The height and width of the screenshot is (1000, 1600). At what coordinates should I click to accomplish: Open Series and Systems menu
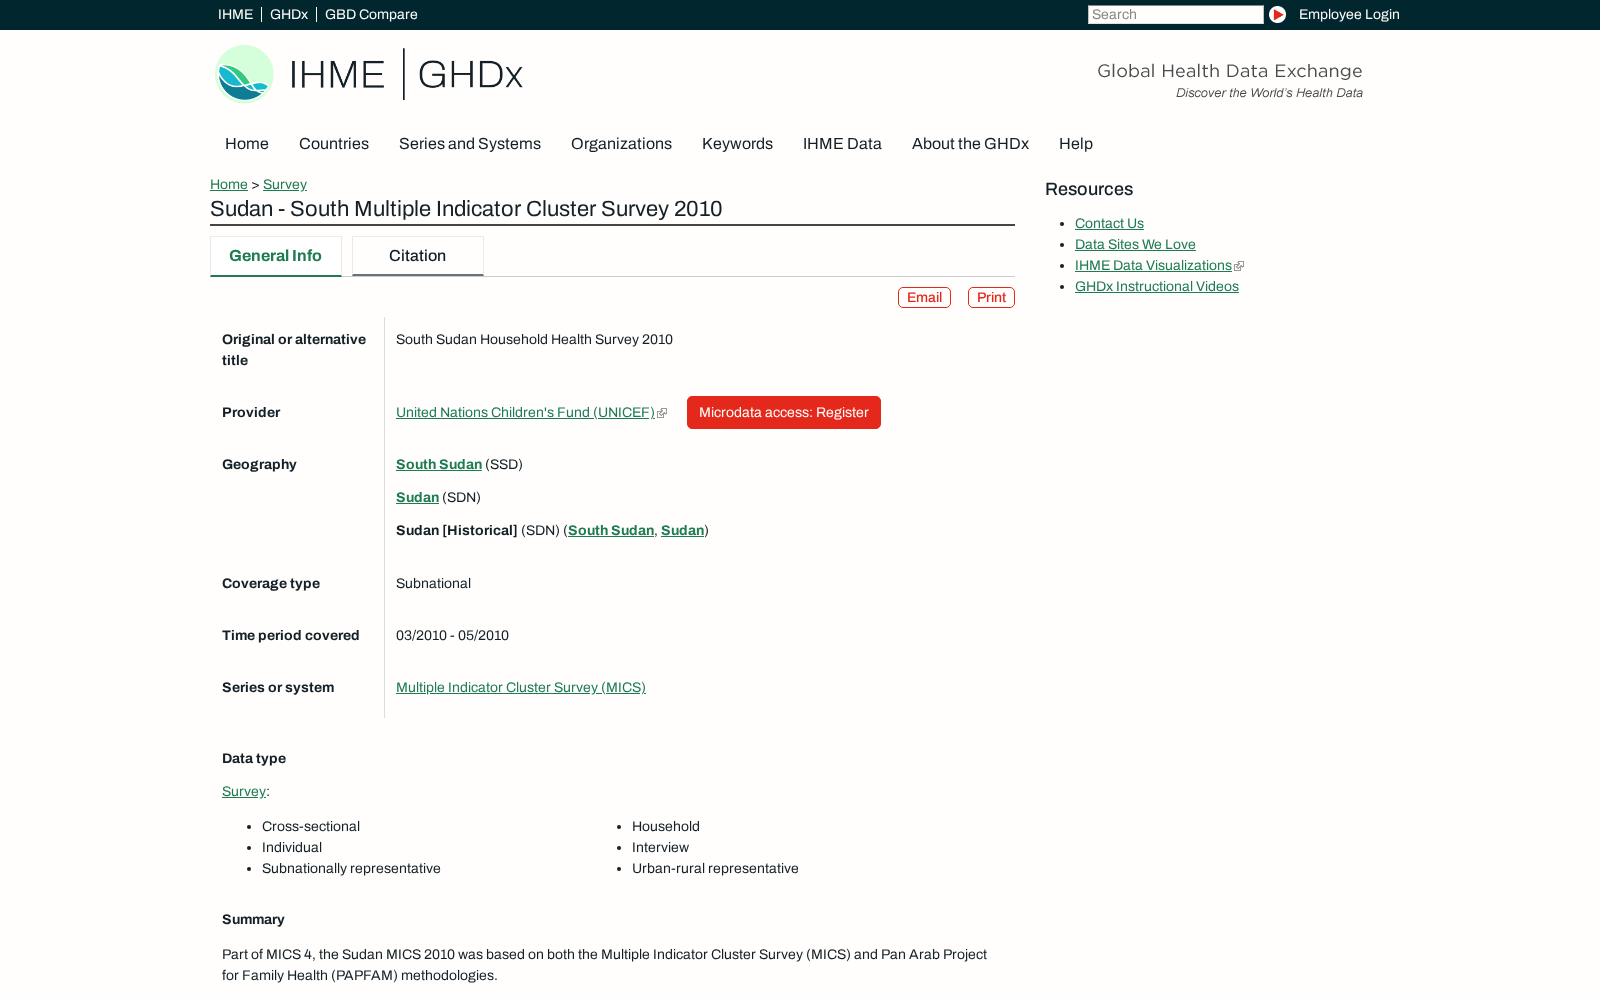tap(470, 144)
